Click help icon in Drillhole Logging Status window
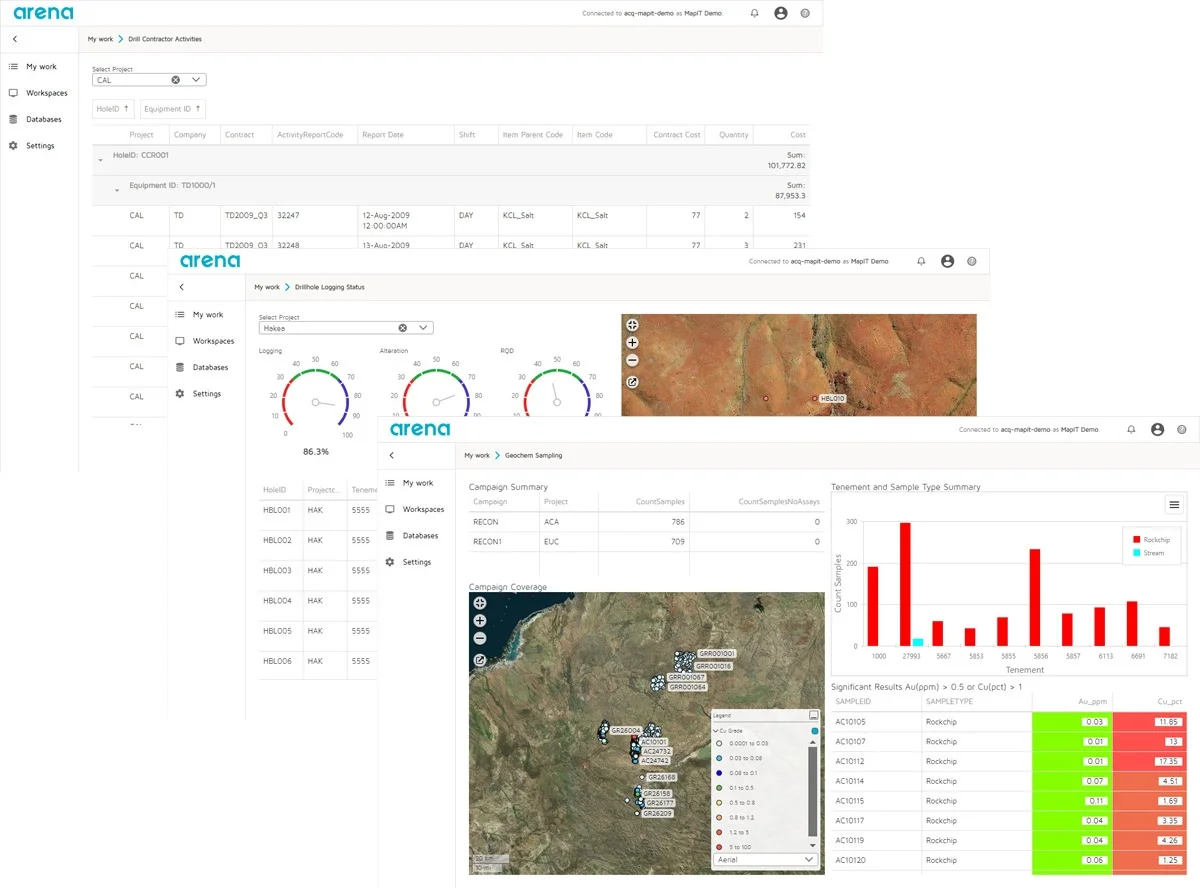The width and height of the screenshot is (1200, 888). point(972,261)
